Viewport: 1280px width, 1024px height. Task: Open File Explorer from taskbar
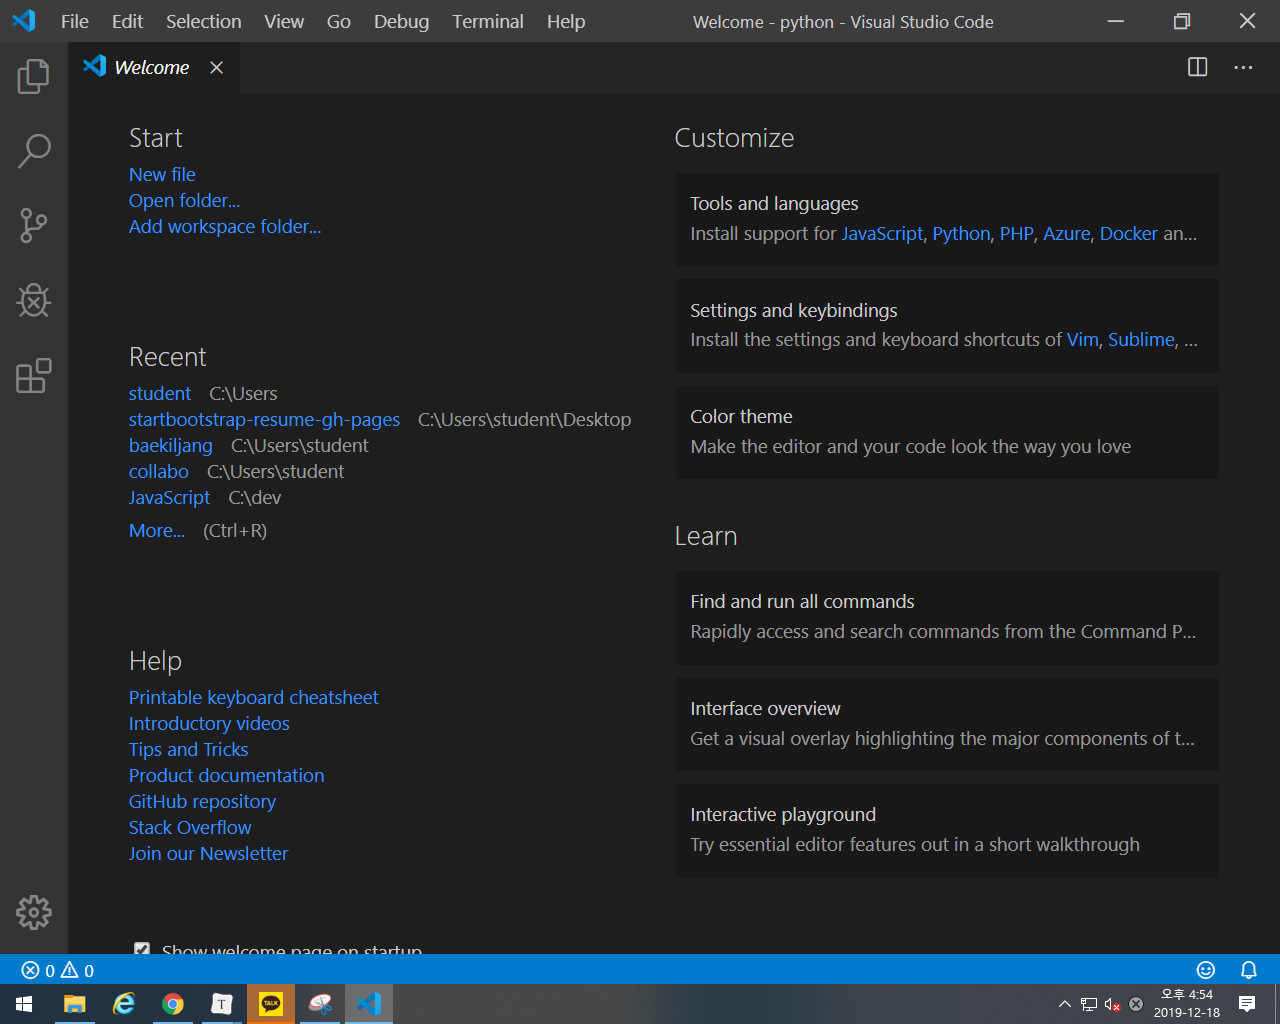[75, 1004]
